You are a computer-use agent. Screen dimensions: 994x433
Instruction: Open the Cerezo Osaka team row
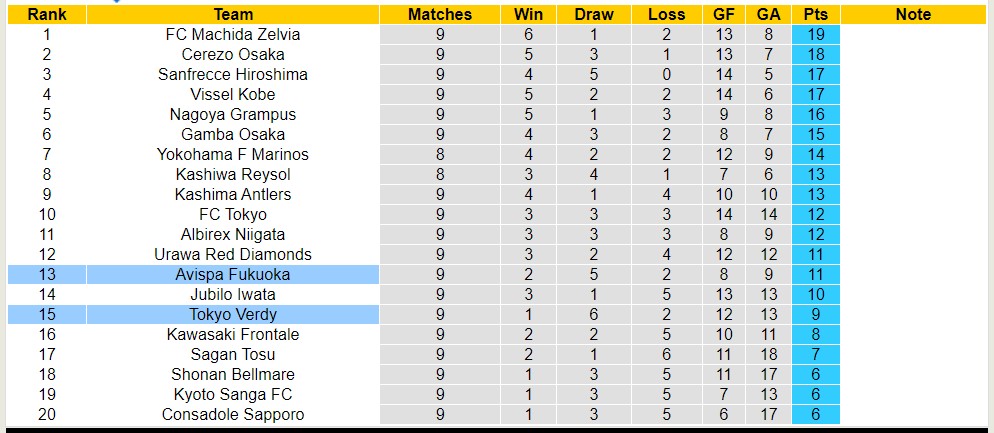coord(233,54)
